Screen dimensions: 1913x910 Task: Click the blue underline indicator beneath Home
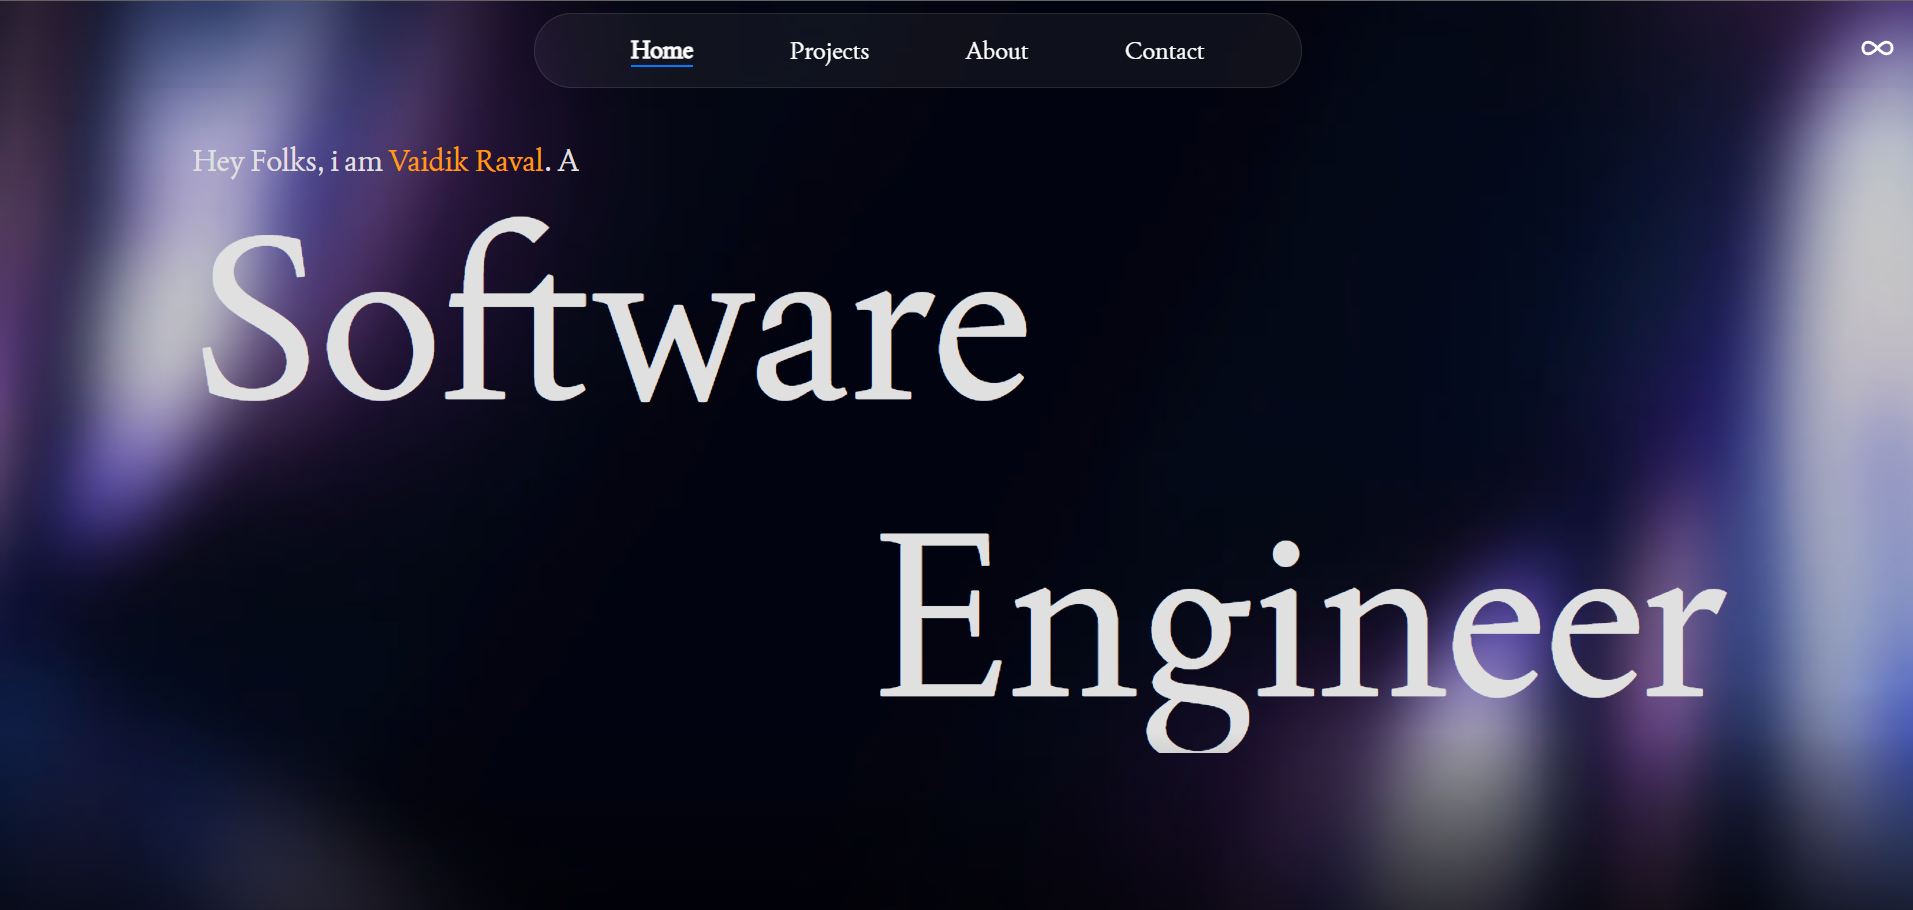[661, 66]
